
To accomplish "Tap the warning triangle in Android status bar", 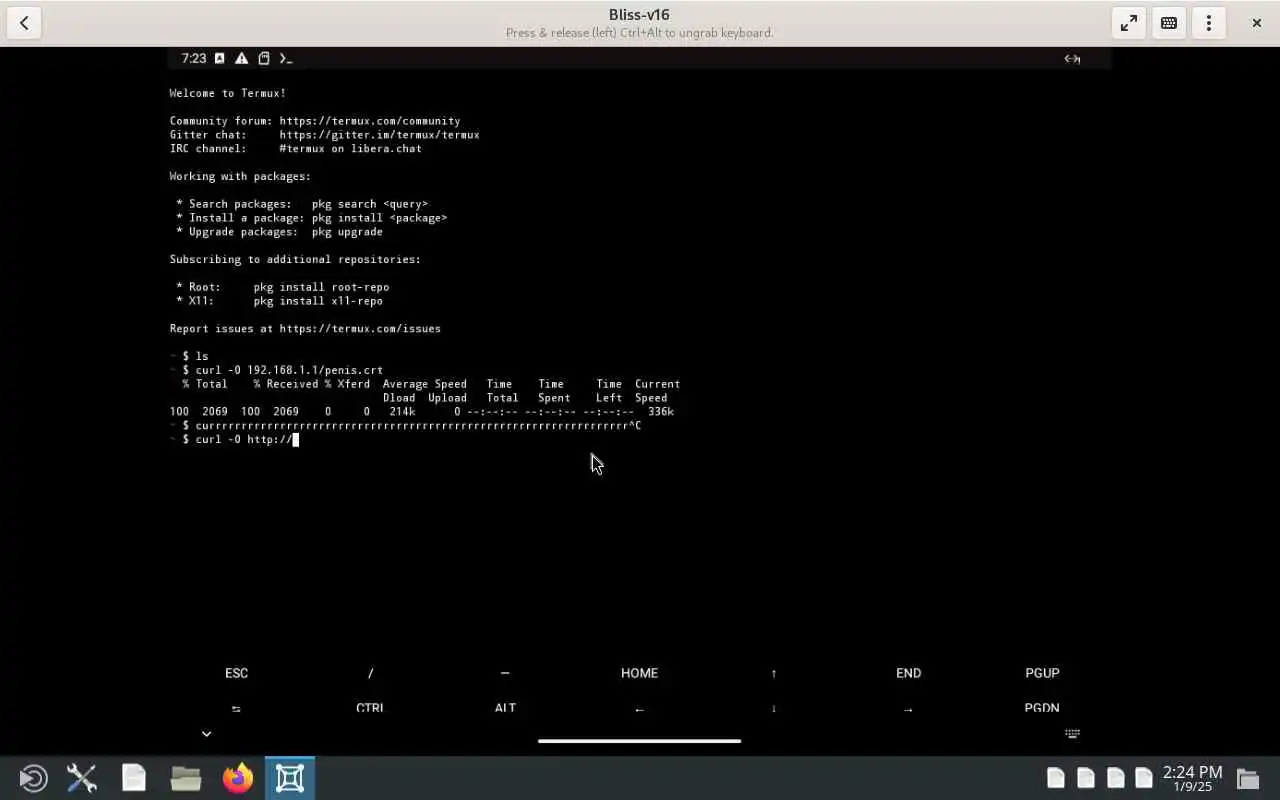I will click(241, 59).
